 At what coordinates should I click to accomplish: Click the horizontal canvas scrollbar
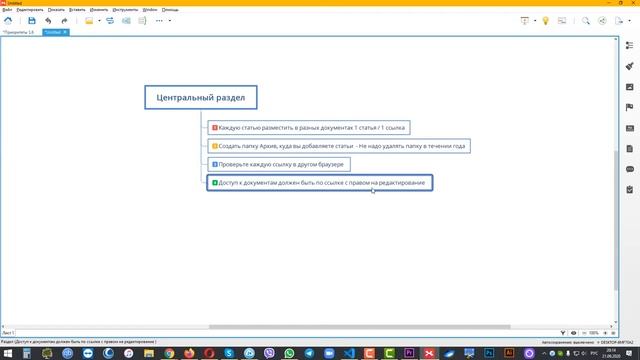(359, 327)
